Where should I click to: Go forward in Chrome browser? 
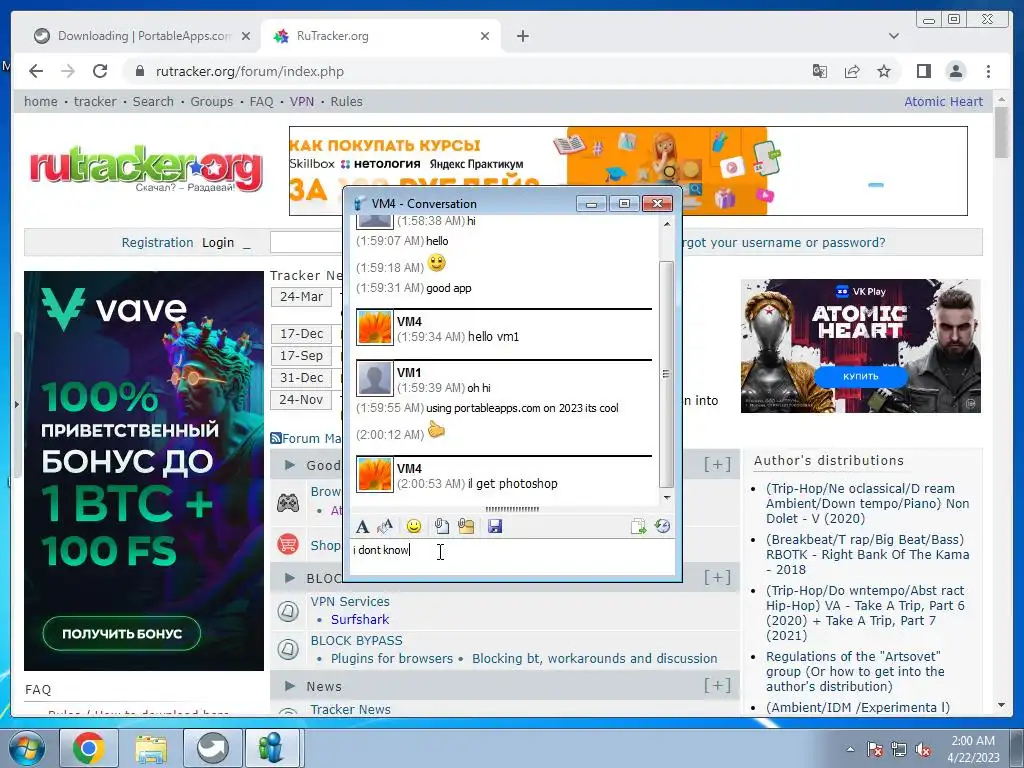(68, 71)
